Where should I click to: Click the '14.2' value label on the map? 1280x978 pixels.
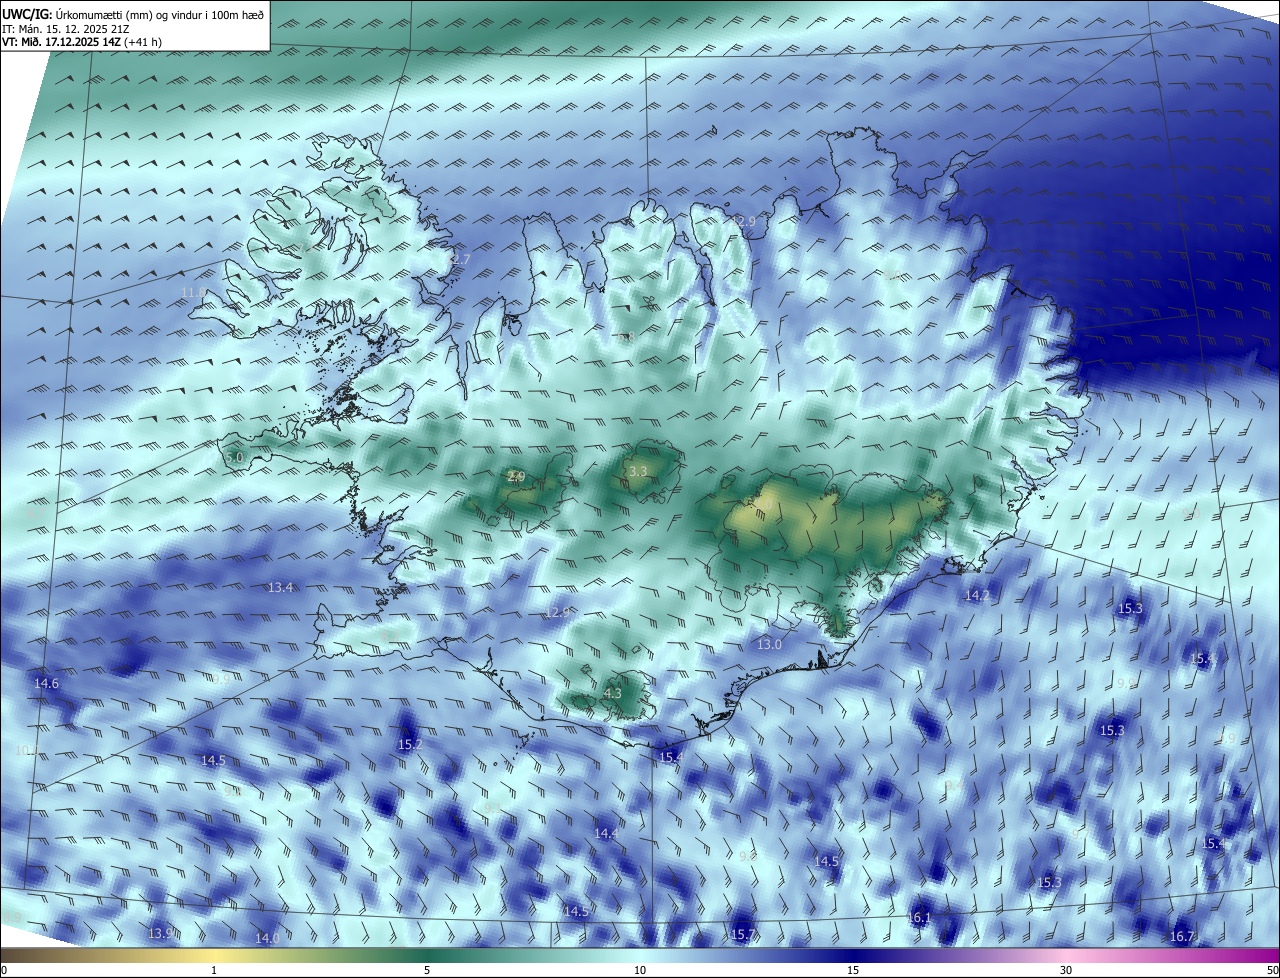click(977, 595)
